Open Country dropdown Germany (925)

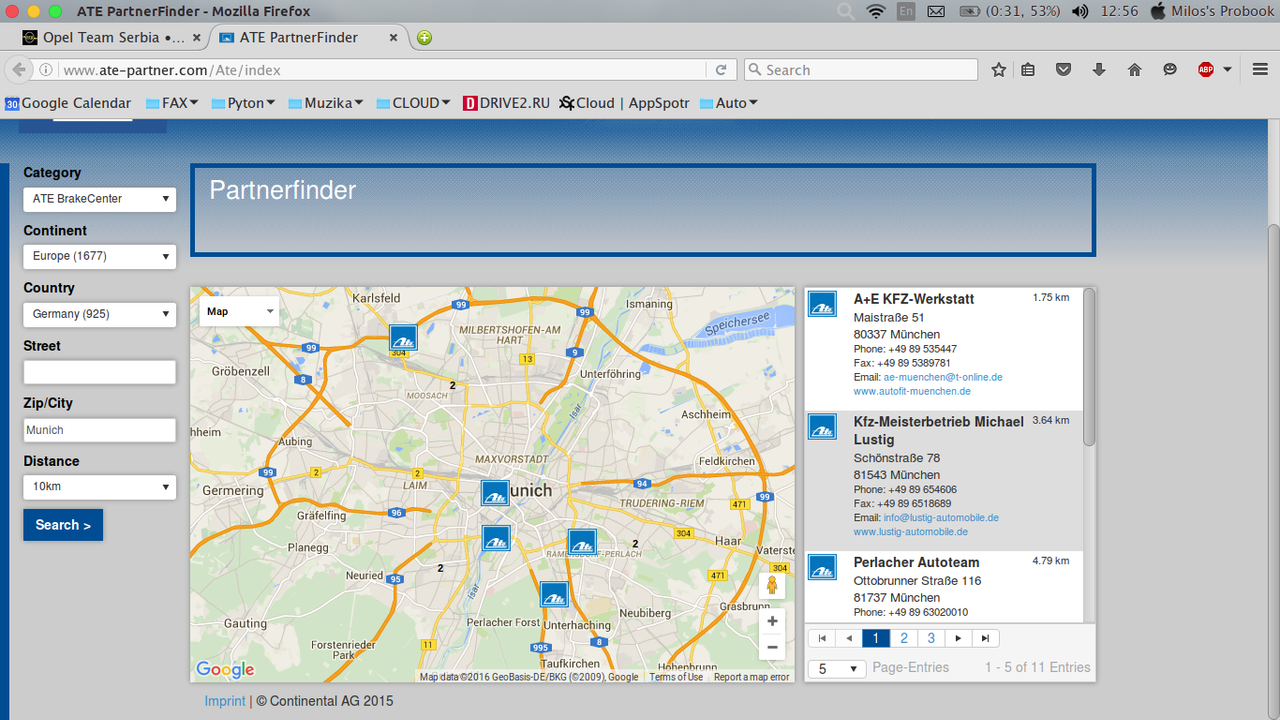100,314
